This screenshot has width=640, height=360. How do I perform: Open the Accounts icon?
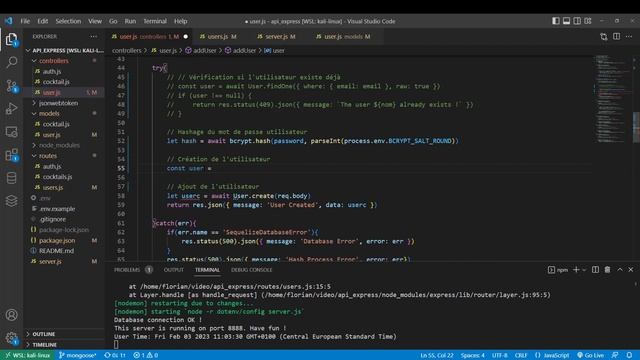pos(11,315)
